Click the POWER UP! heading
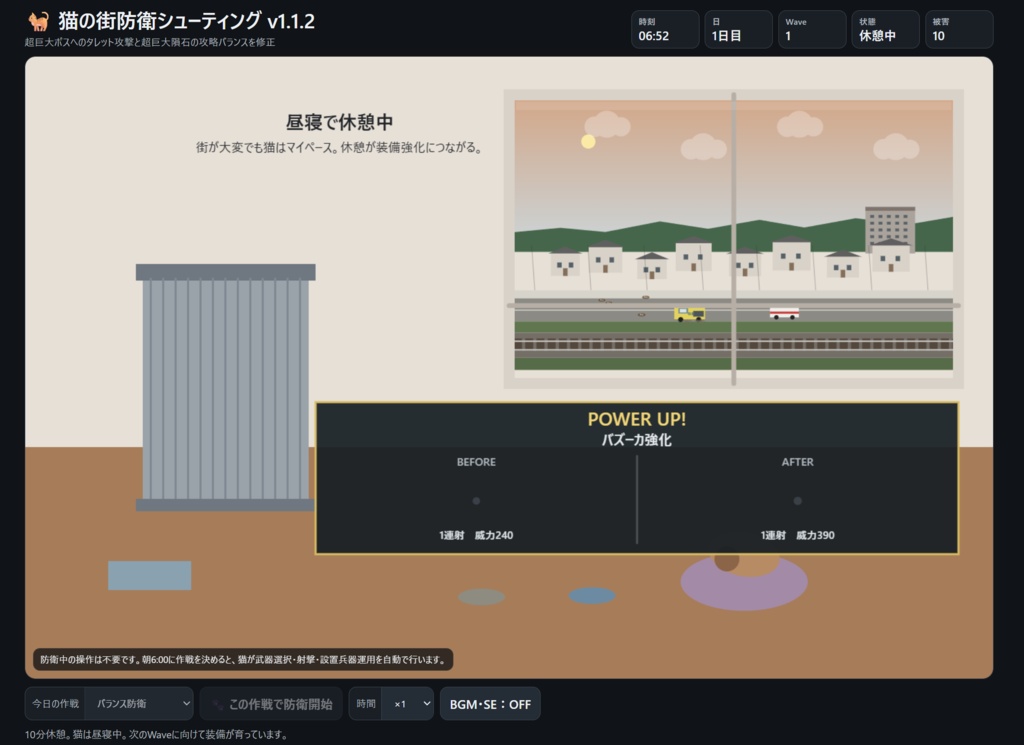 click(x=637, y=419)
